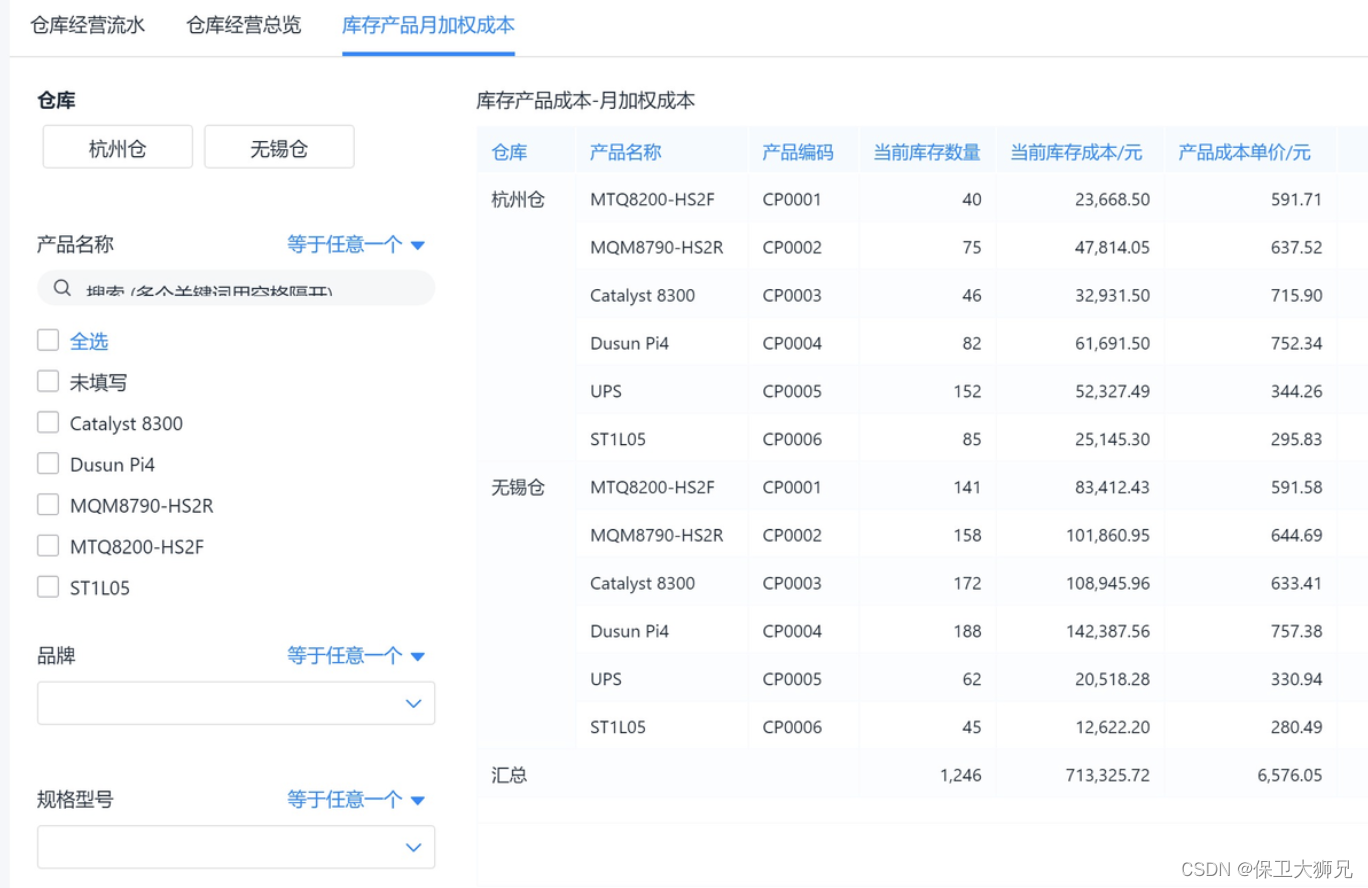Open the 产品名称 等于任意一个 condition dropdown

pyautogui.click(x=357, y=244)
